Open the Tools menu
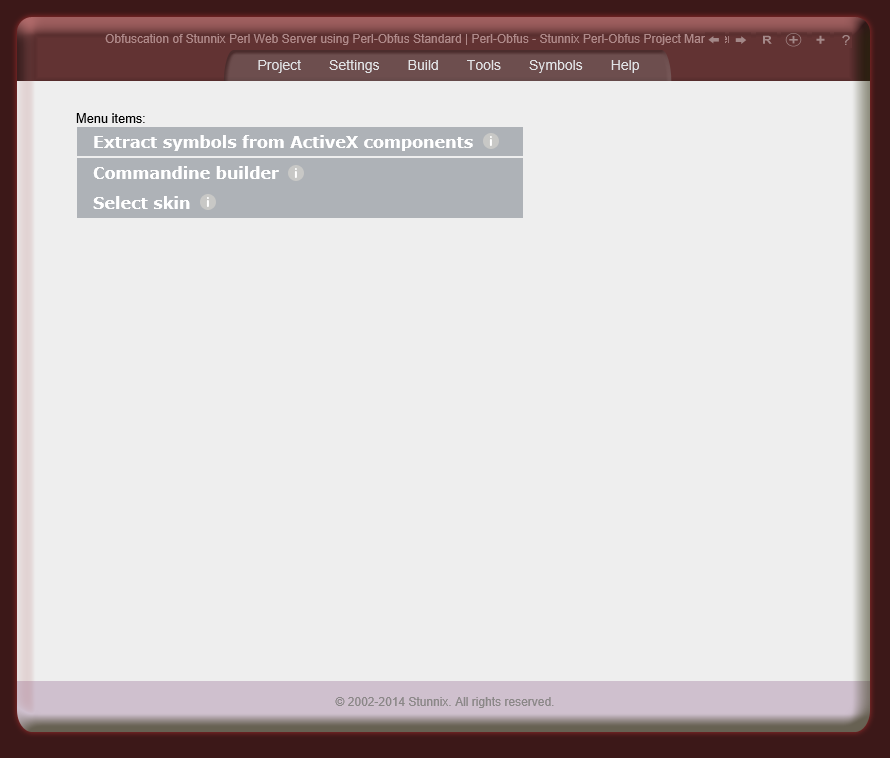The width and height of the screenshot is (890, 758). point(483,65)
